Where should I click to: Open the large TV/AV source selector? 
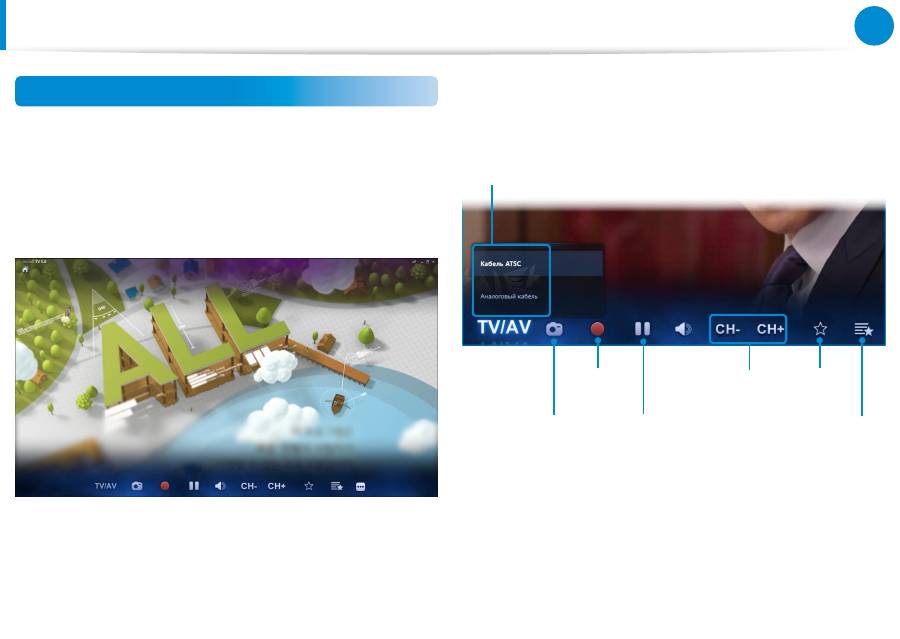(503, 328)
